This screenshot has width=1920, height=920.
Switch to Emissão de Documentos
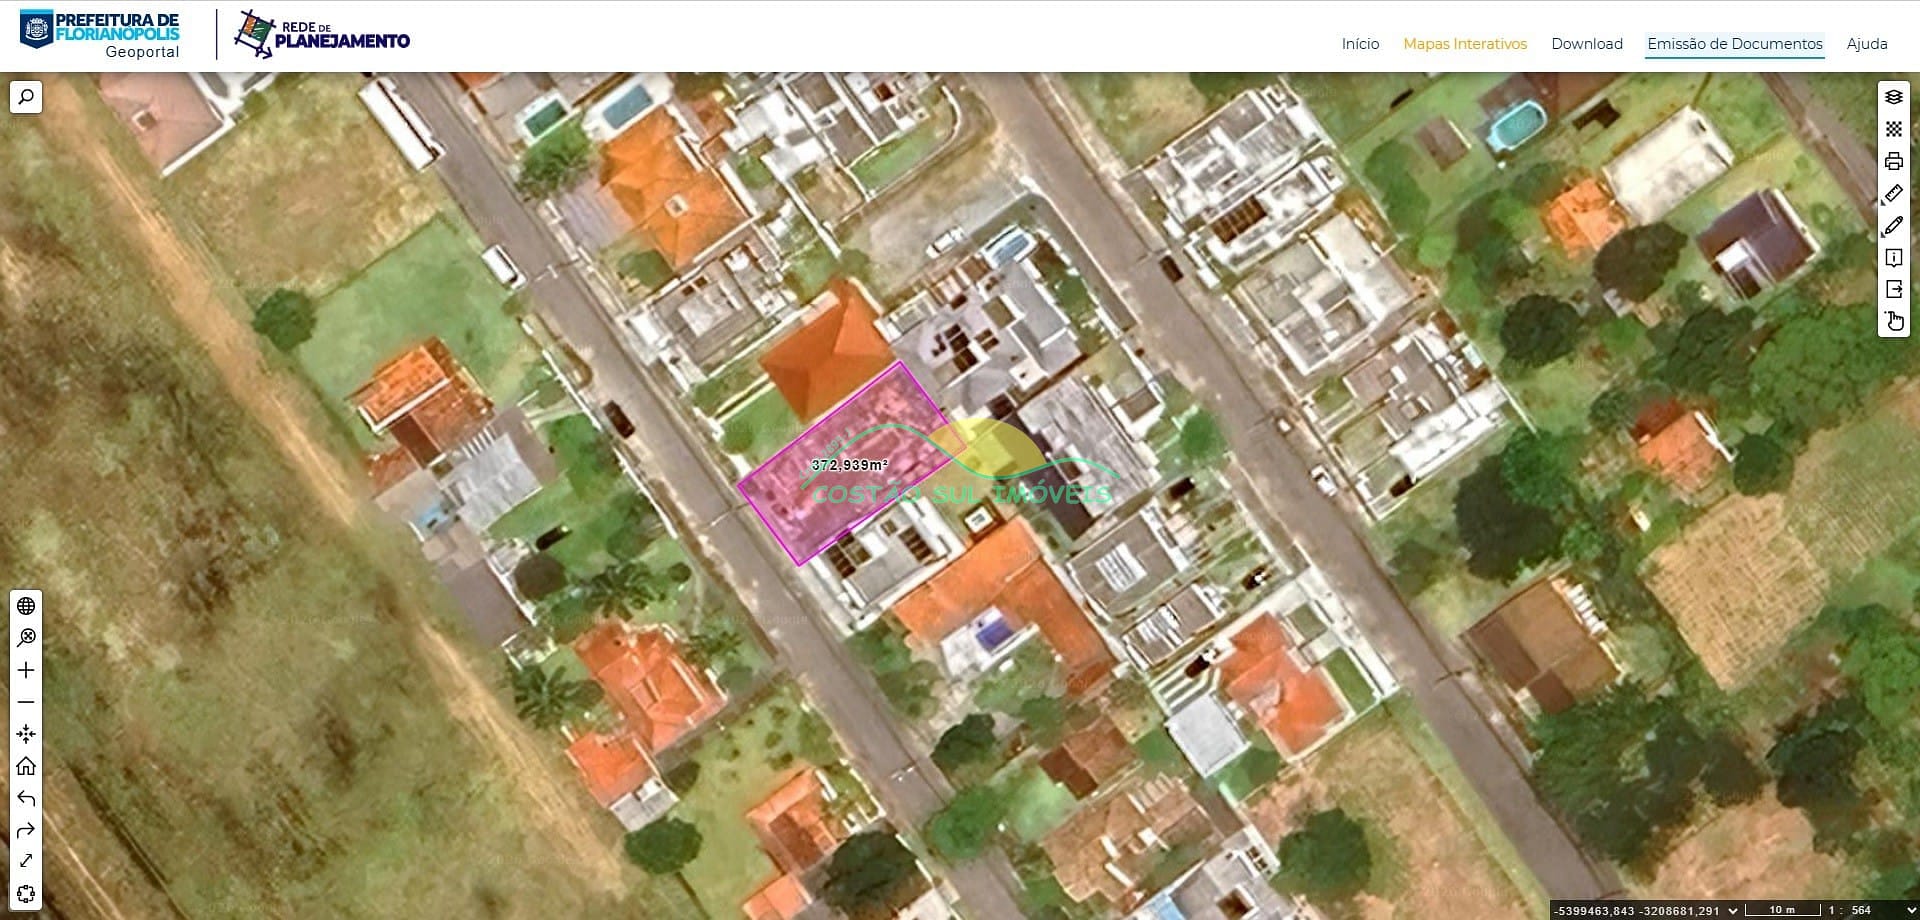pyautogui.click(x=1734, y=43)
